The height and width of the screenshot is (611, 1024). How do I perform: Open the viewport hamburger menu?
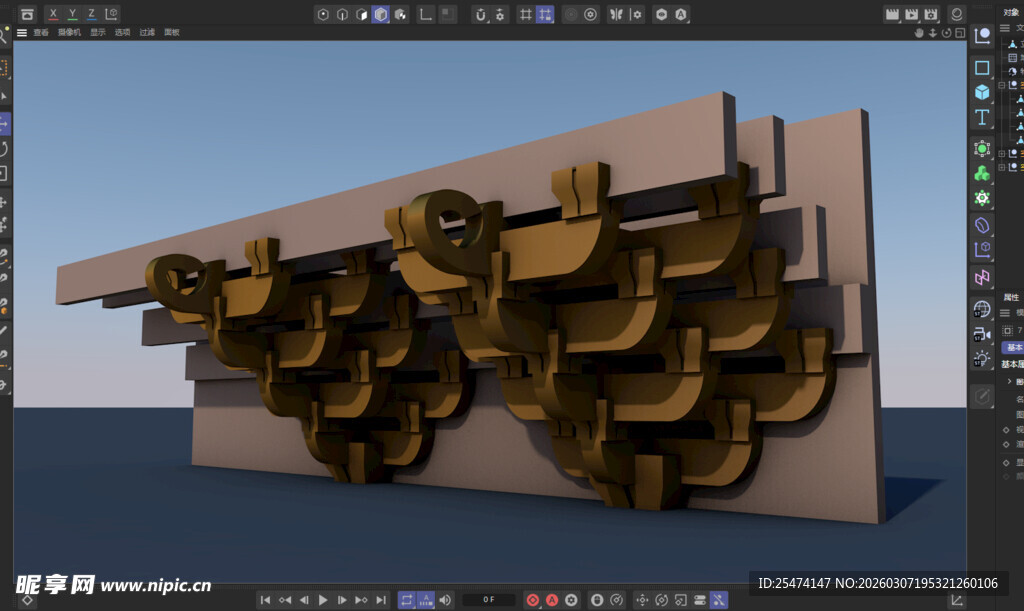tap(22, 32)
